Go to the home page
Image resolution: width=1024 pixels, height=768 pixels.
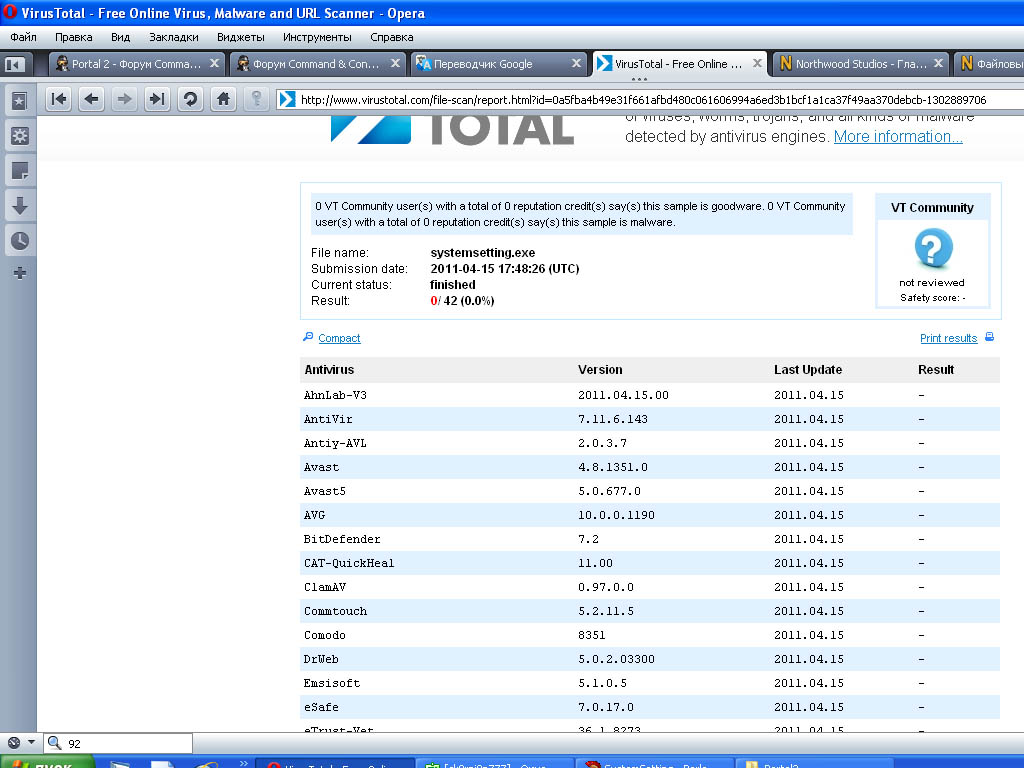tap(223, 99)
